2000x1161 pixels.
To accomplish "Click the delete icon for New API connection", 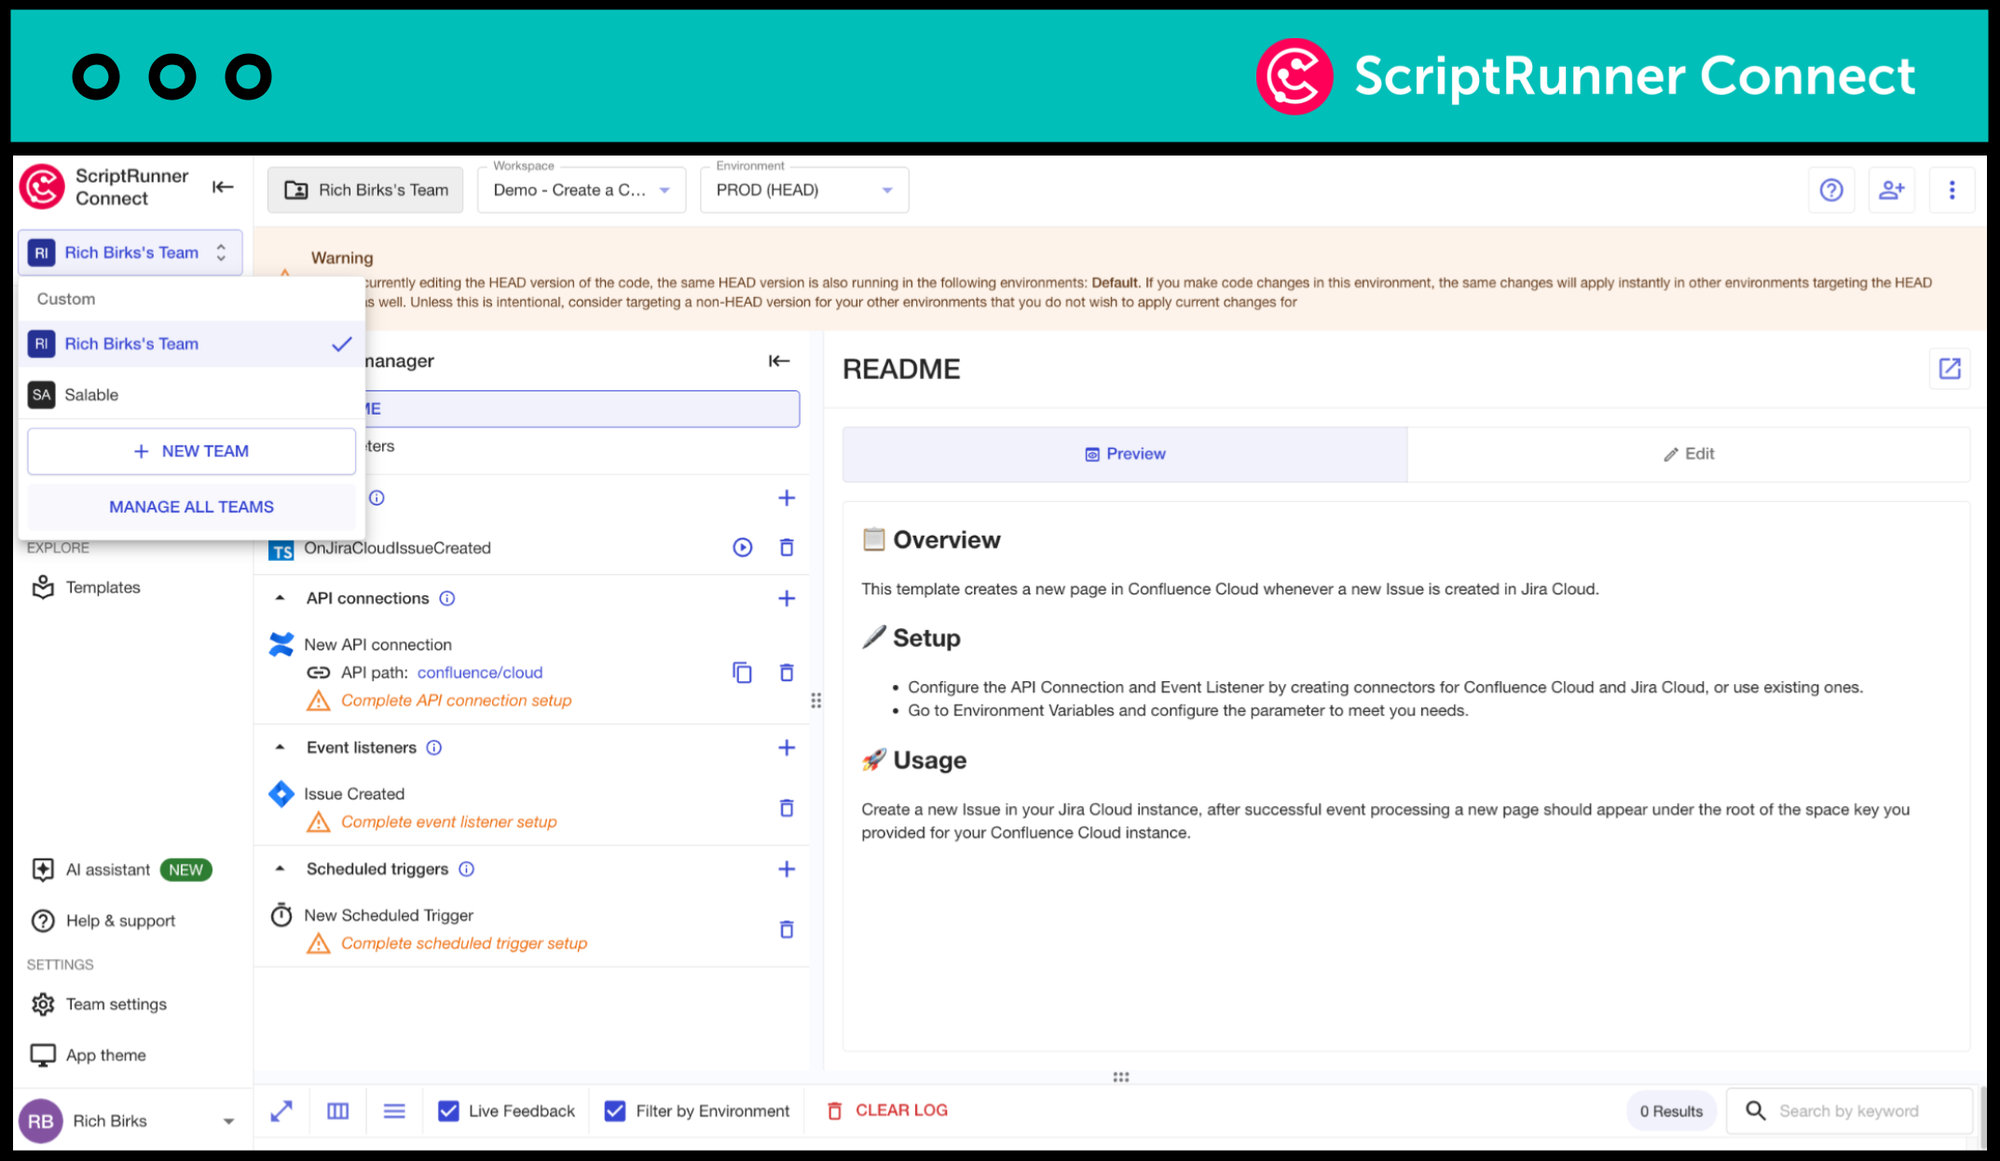I will click(x=785, y=672).
